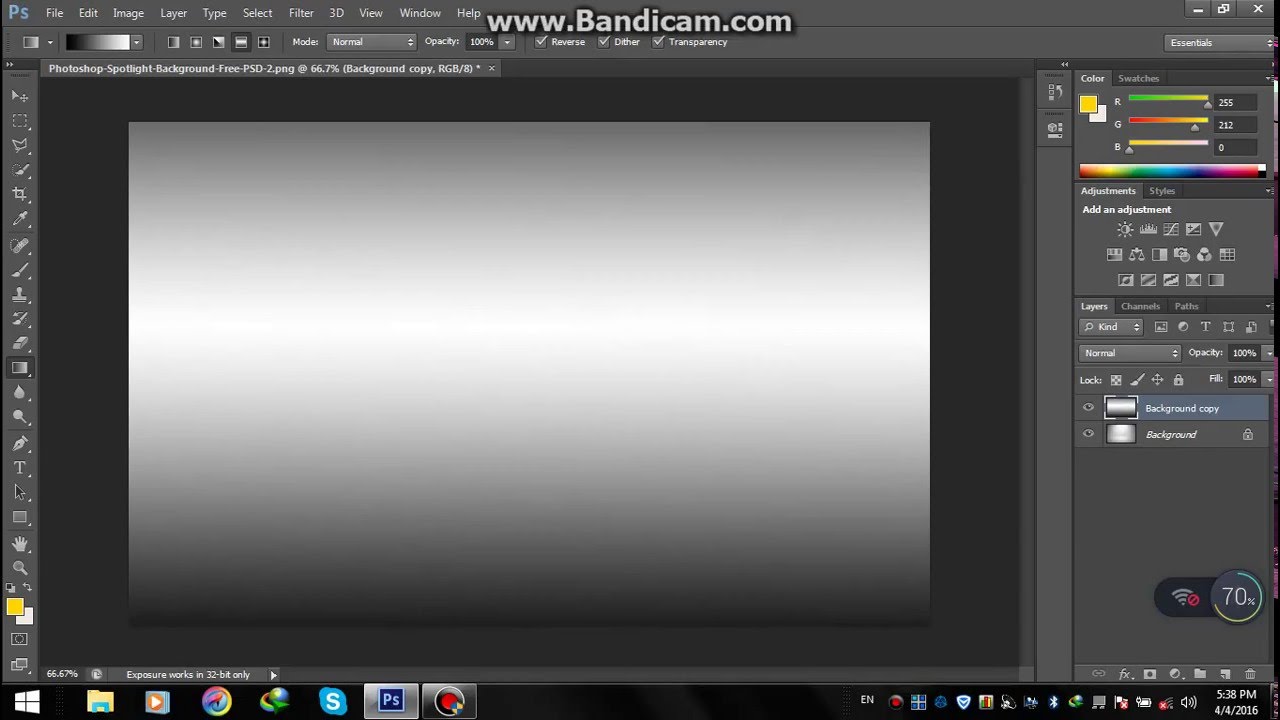Open the layer blend mode dropdown set to Normal
The image size is (1280, 720).
coord(1128,352)
